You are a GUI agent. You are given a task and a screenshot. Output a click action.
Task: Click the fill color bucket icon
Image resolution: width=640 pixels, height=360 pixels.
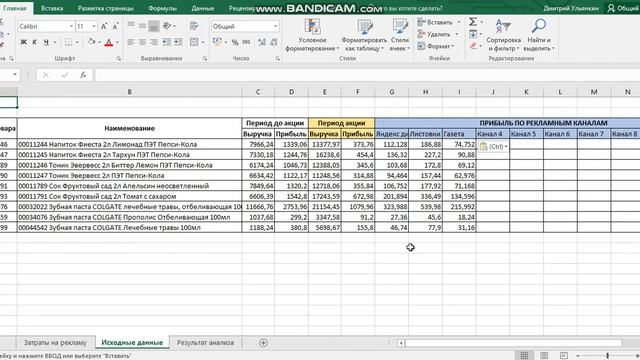click(x=91, y=42)
